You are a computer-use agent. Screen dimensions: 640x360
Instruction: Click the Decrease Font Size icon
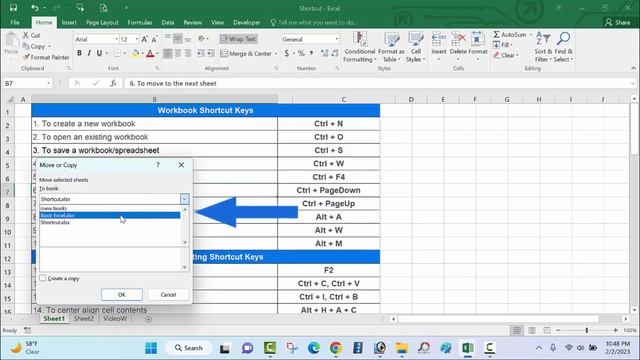click(x=154, y=39)
